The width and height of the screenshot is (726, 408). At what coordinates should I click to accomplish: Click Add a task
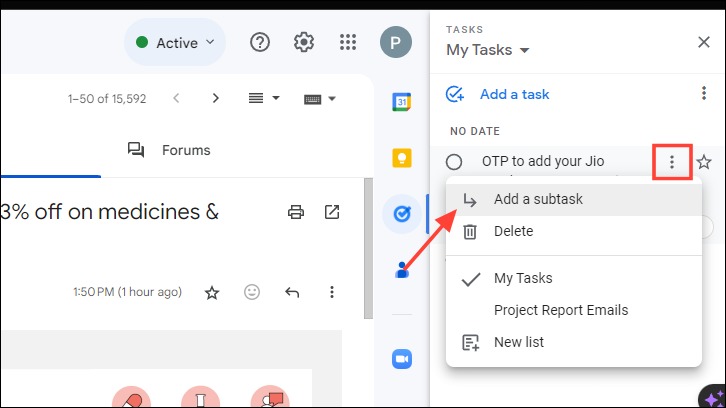pos(514,94)
